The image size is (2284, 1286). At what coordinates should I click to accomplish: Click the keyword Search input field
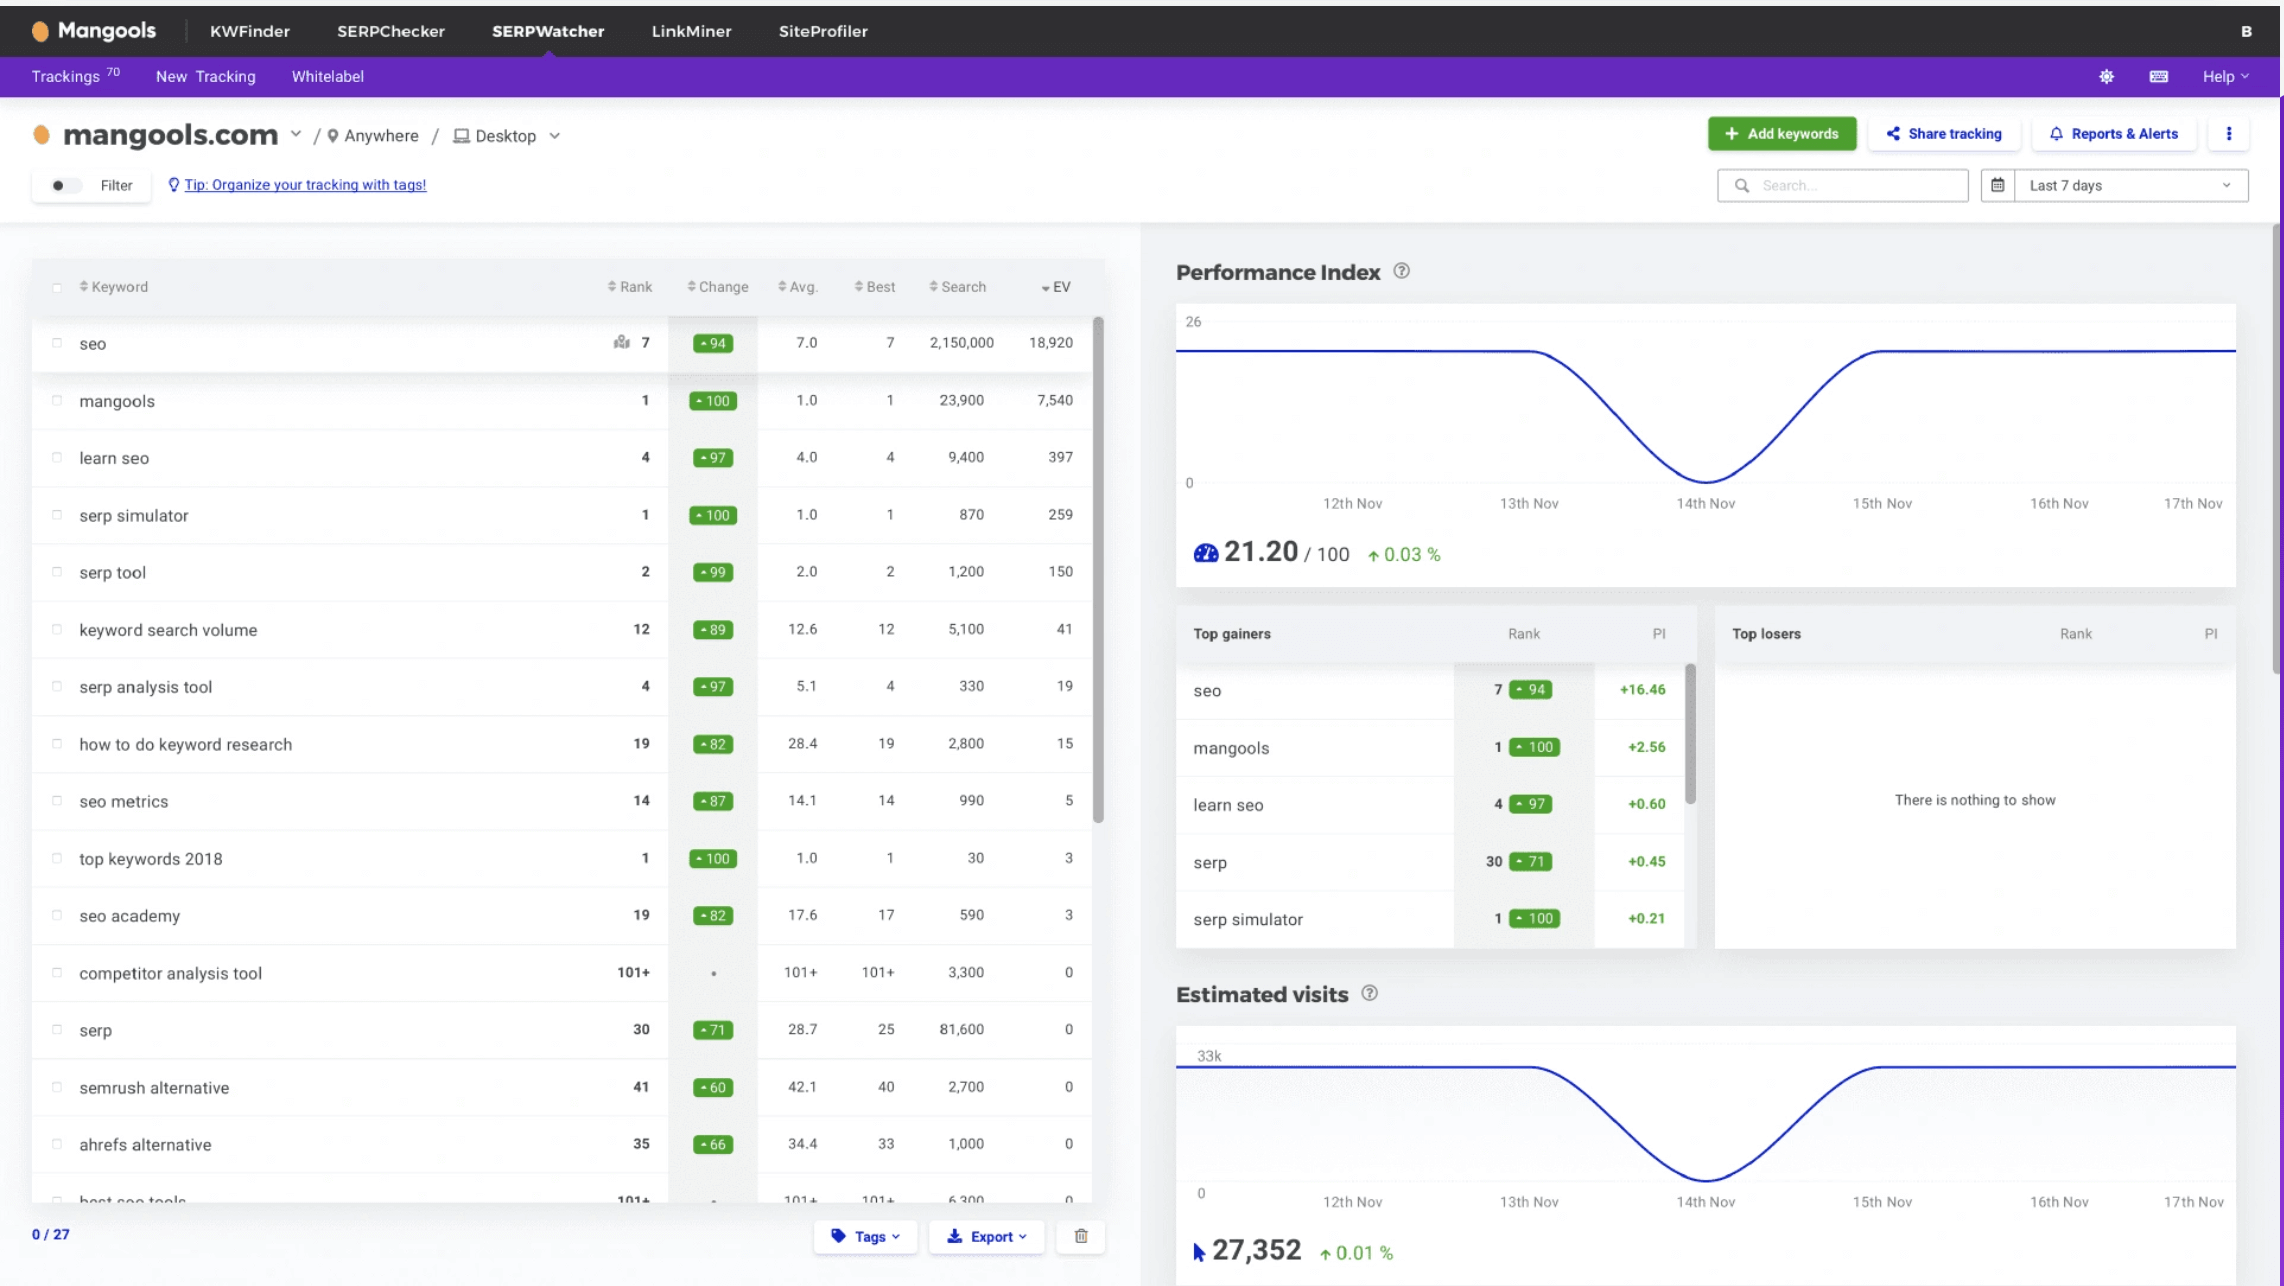click(x=1855, y=185)
